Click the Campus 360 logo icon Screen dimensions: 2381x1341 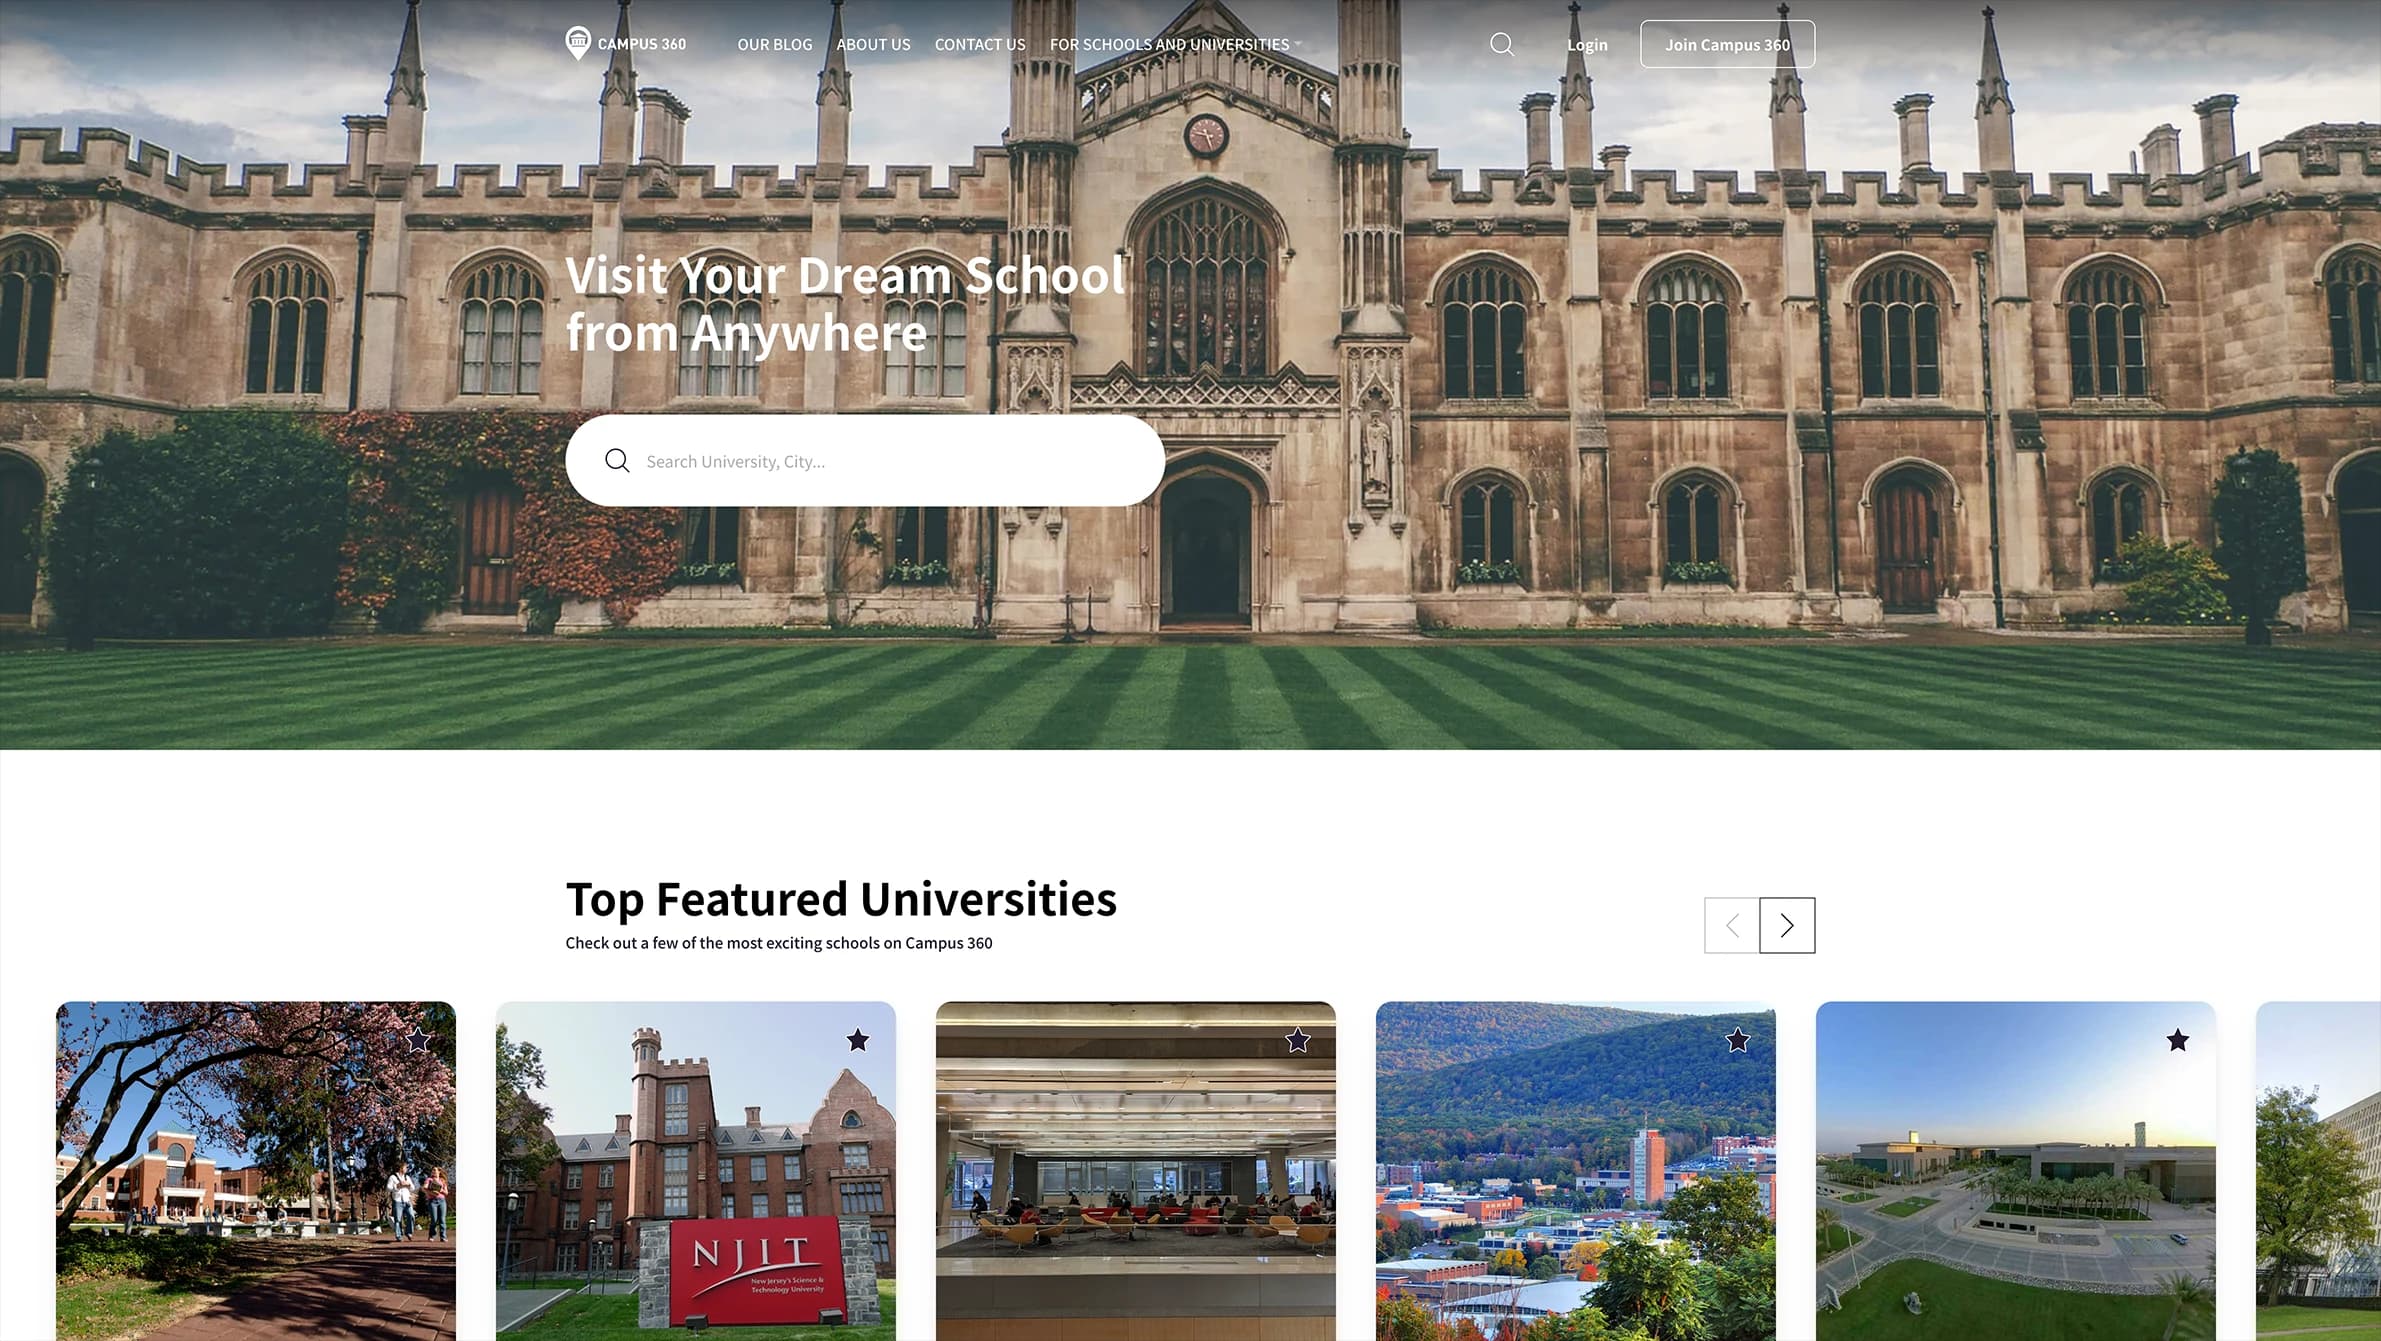(x=577, y=43)
